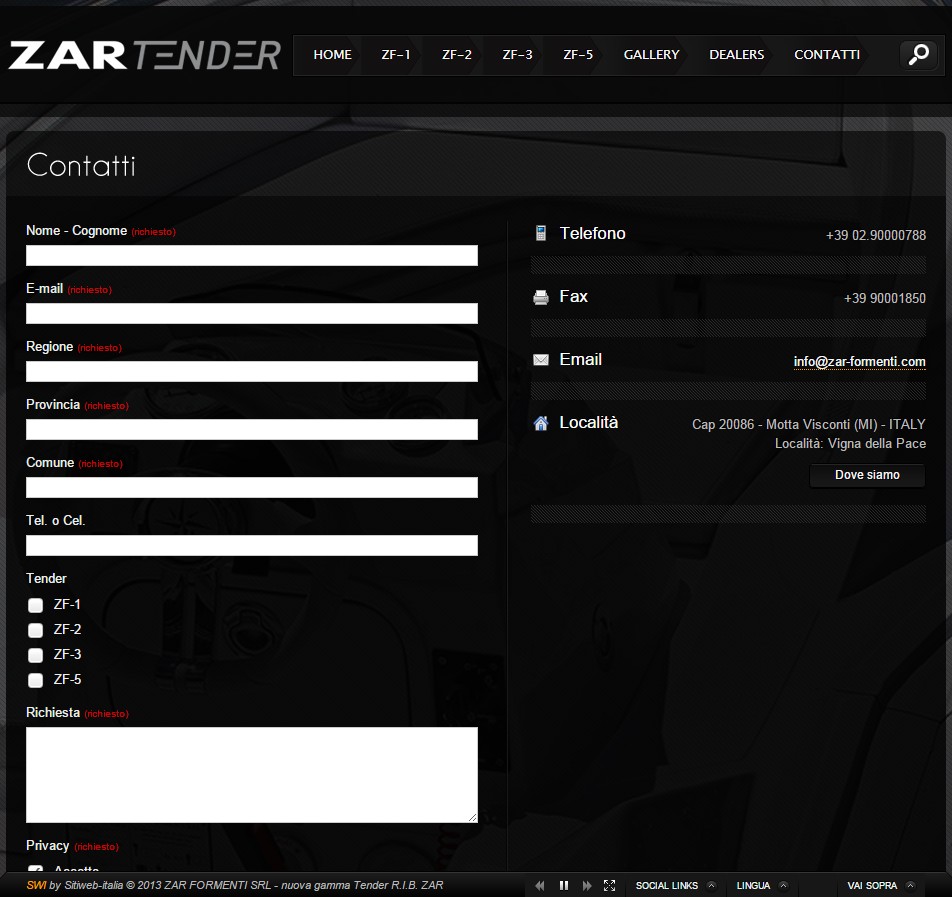This screenshot has width=952, height=897.
Task: Click the Email envelope icon
Action: [540, 360]
